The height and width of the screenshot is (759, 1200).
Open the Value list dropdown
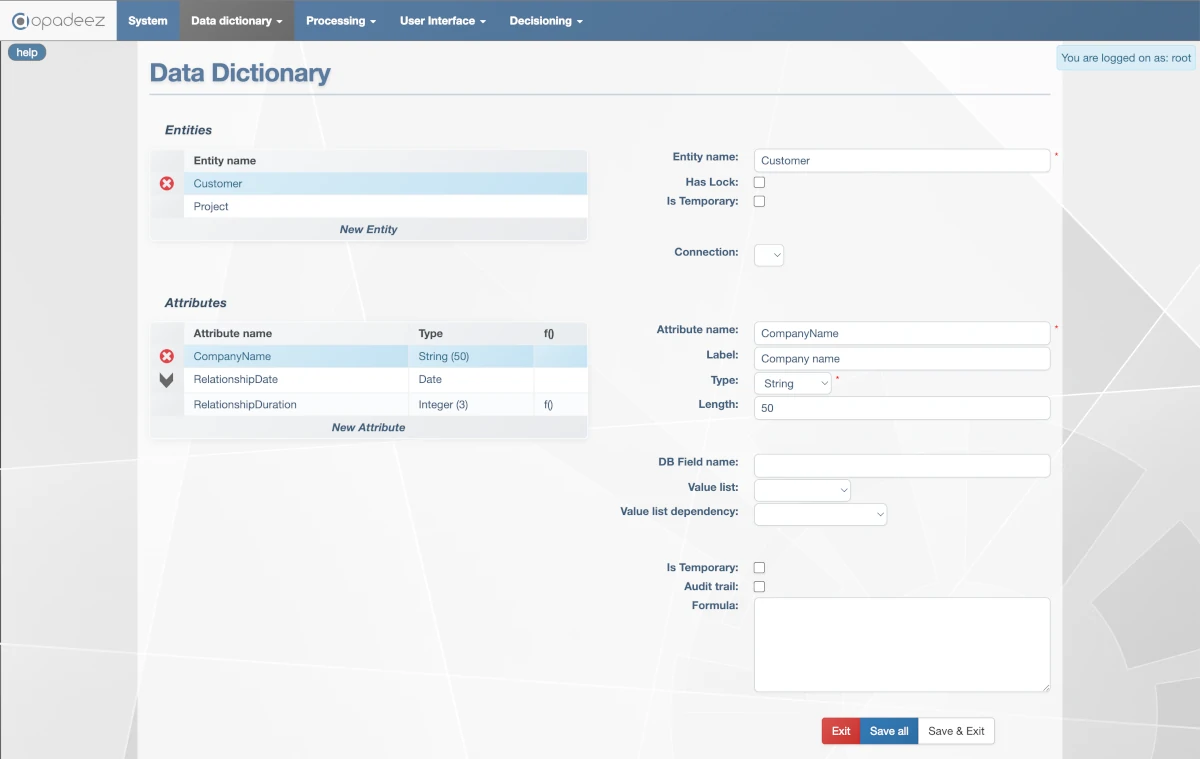click(x=802, y=490)
